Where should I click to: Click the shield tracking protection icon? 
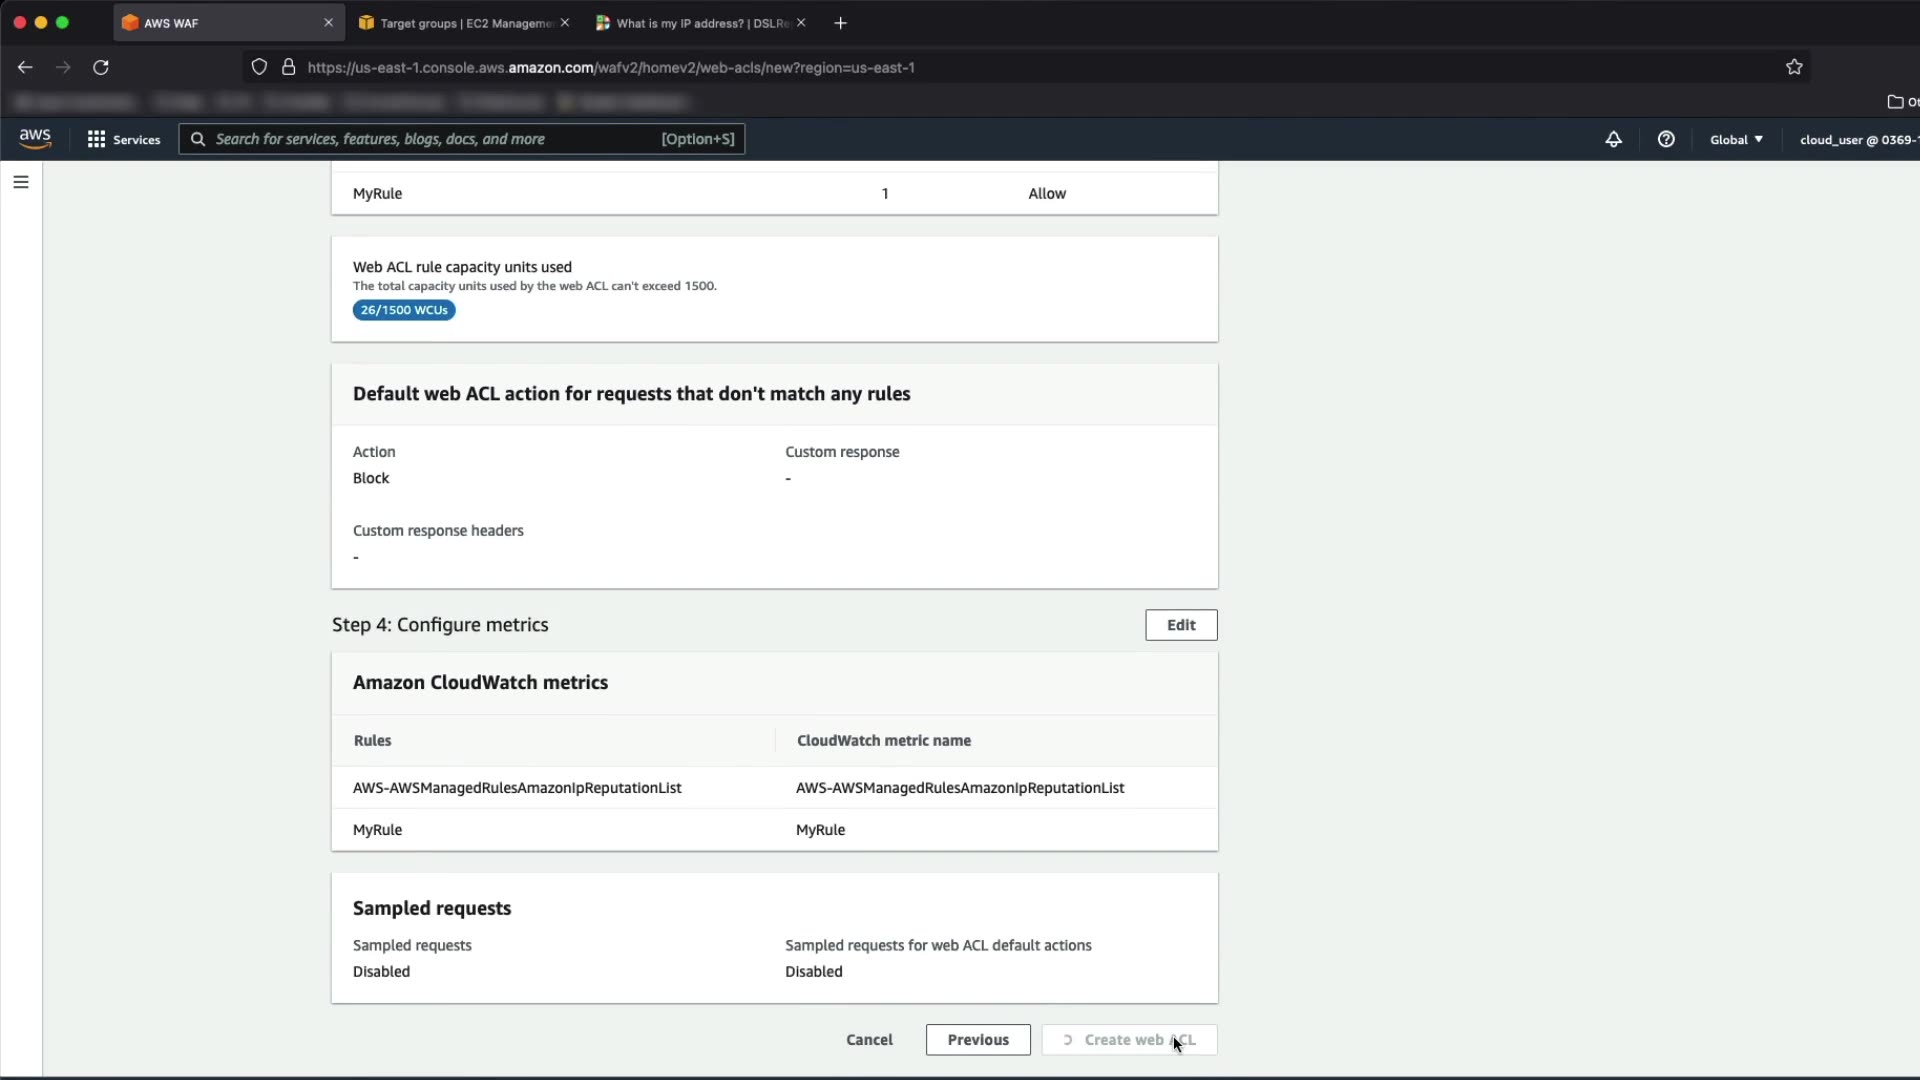pos(259,67)
